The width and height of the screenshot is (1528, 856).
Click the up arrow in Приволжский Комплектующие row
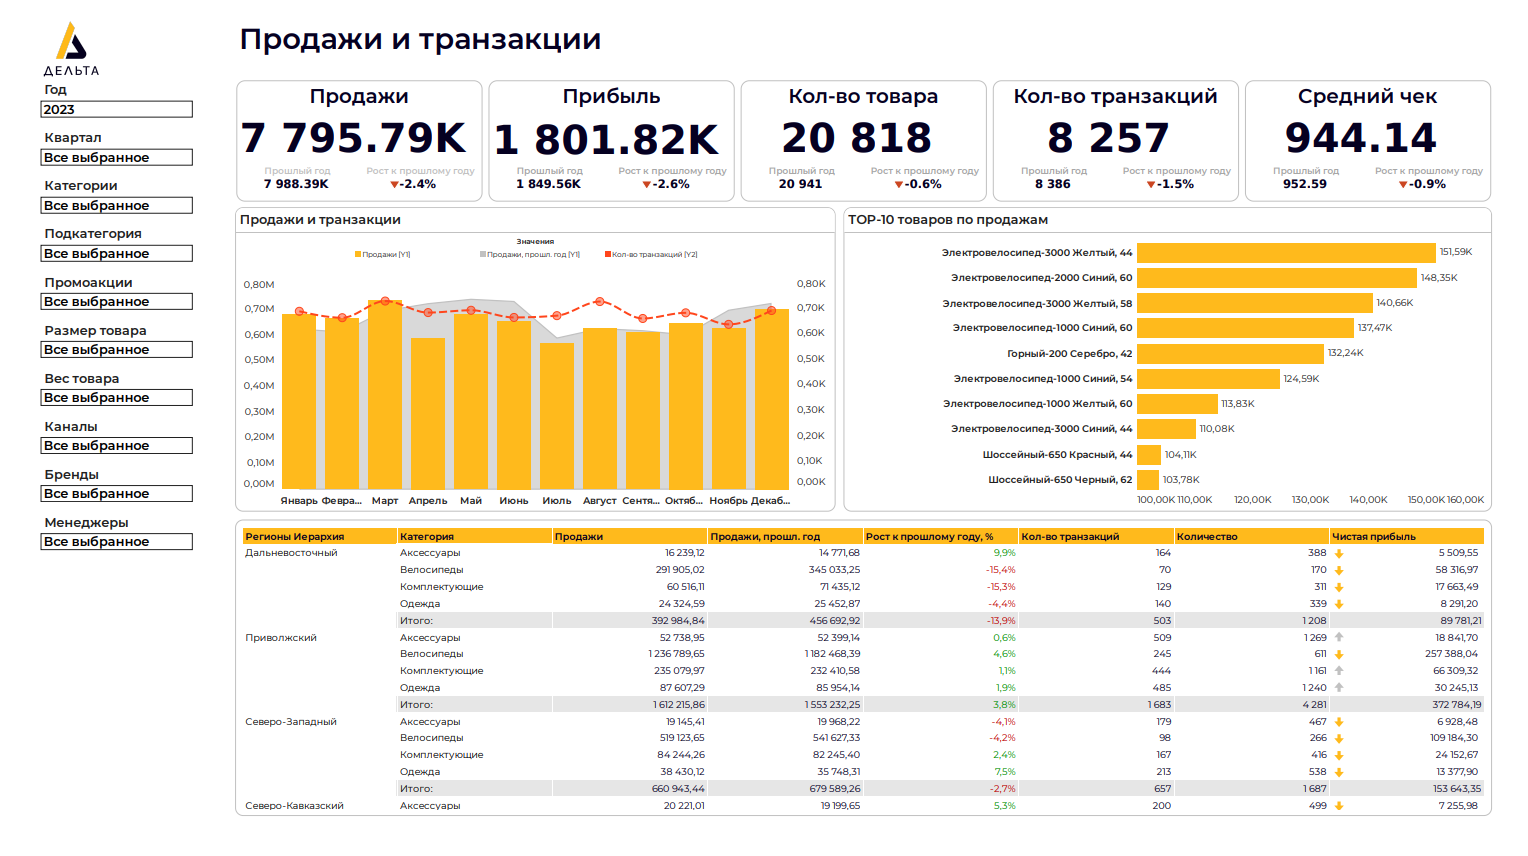point(1339,671)
